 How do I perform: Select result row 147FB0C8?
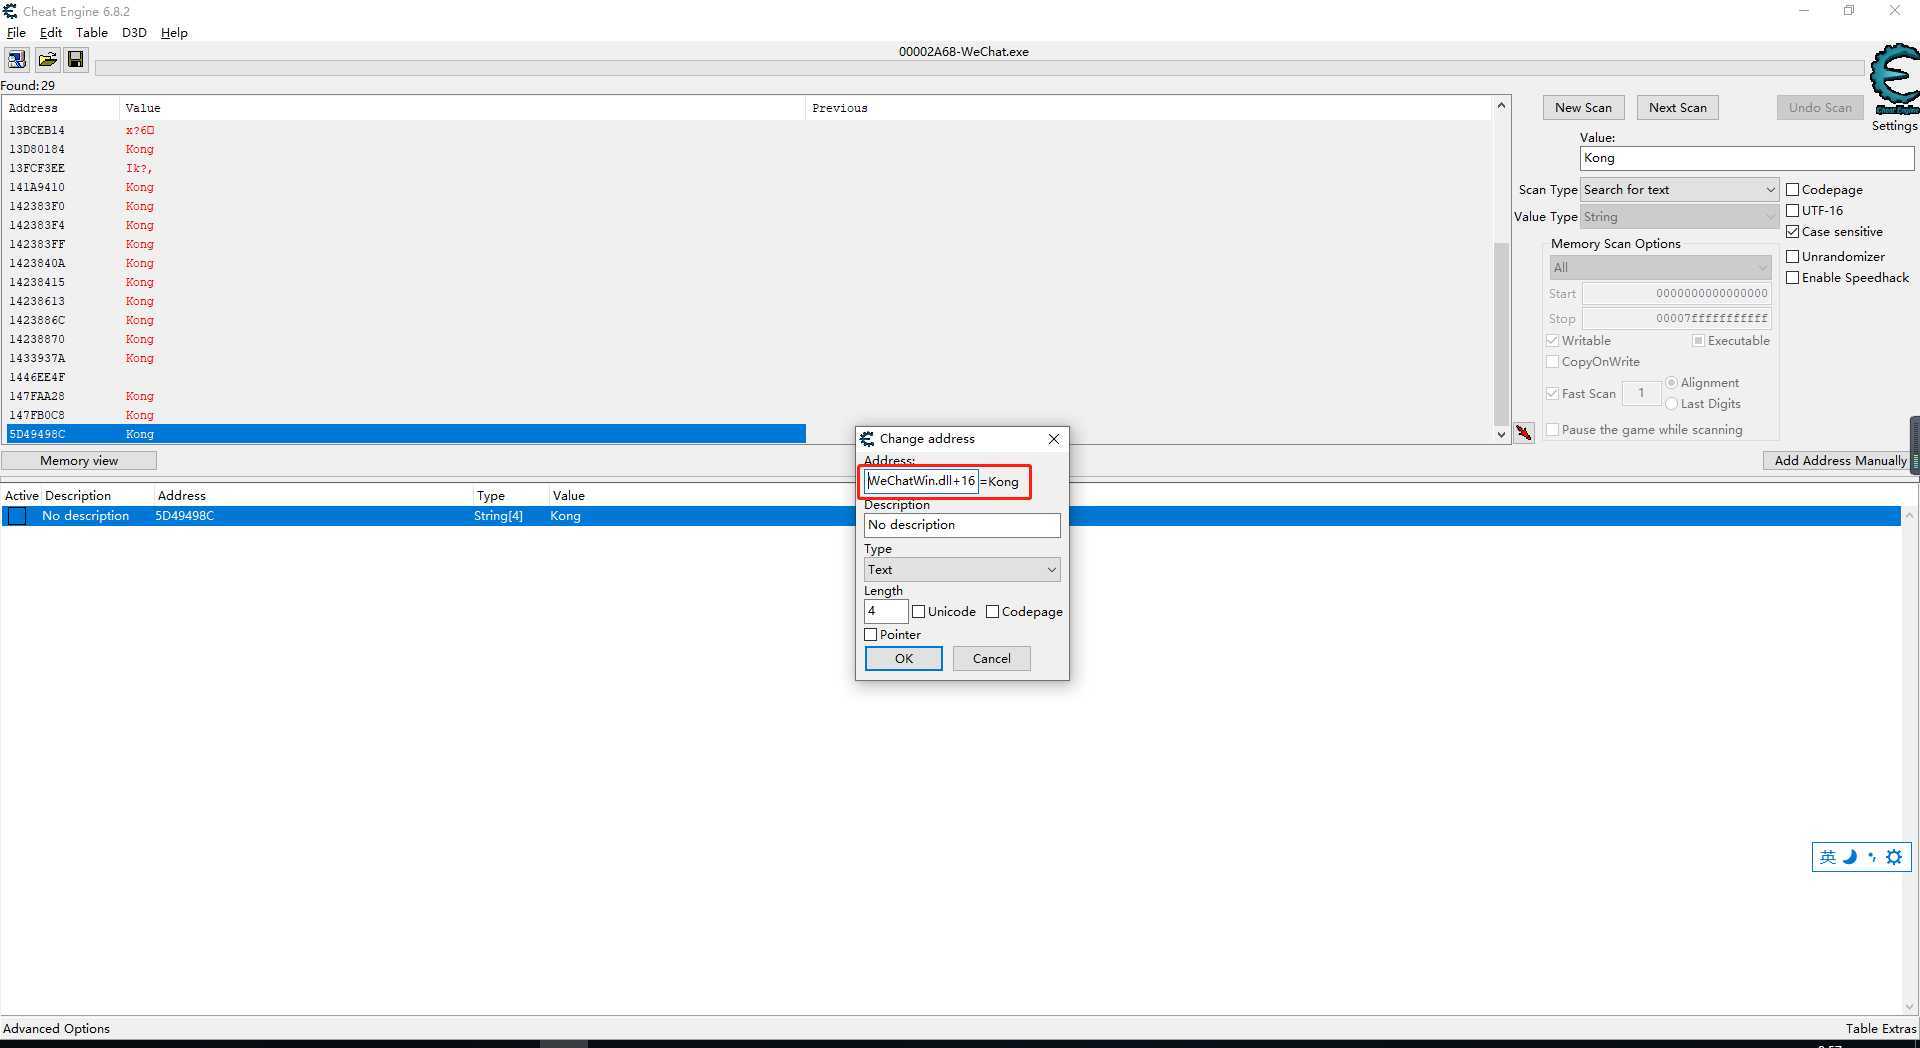point(405,415)
